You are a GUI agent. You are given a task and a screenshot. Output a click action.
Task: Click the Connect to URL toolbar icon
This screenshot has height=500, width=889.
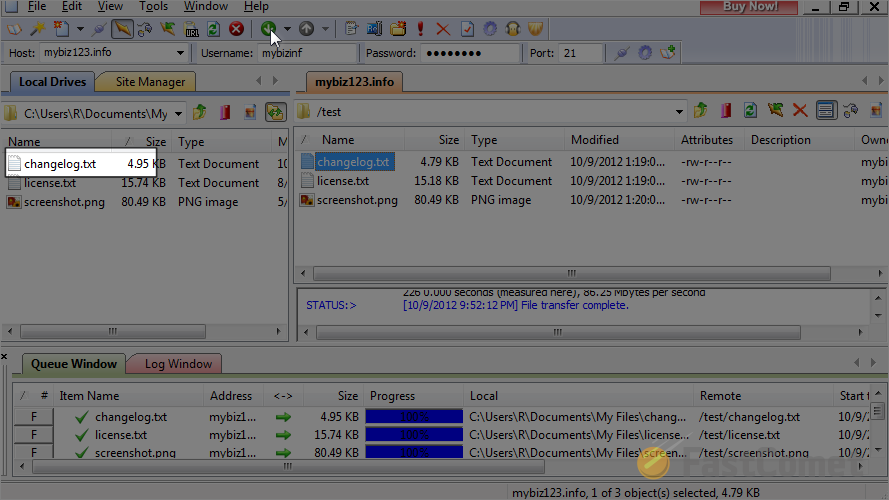pyautogui.click(x=191, y=29)
